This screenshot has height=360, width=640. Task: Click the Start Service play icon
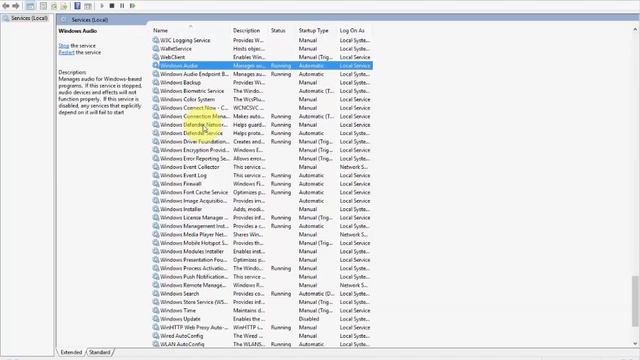point(102,6)
